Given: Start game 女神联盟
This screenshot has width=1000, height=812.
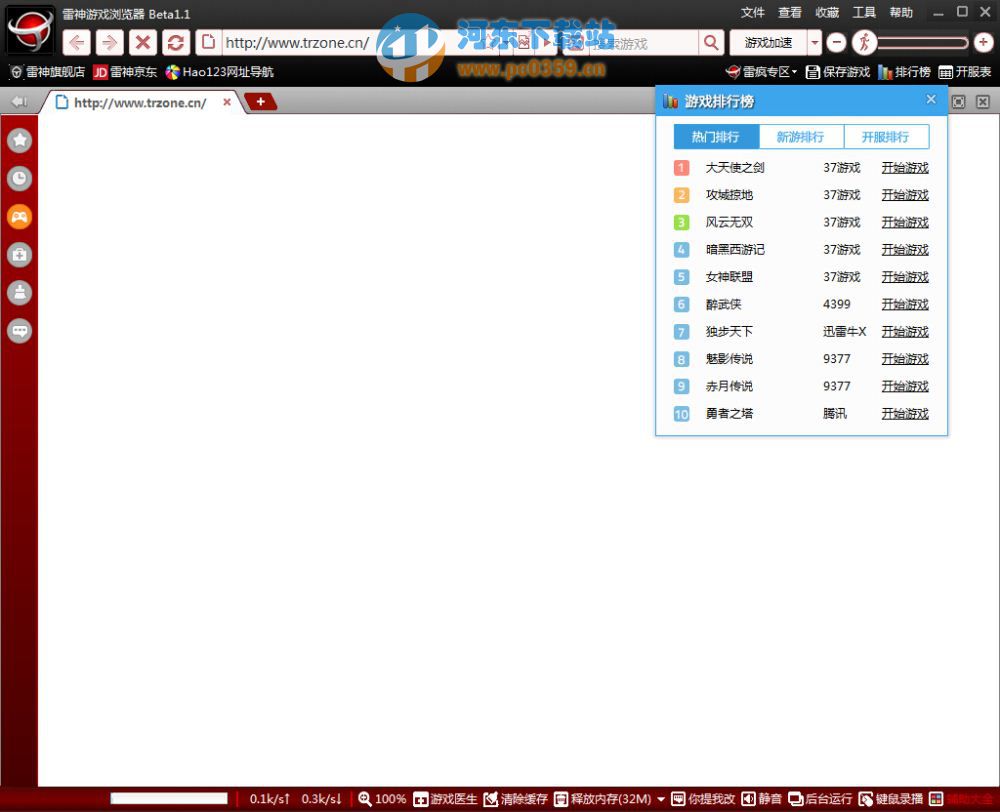Looking at the screenshot, I should 905,277.
